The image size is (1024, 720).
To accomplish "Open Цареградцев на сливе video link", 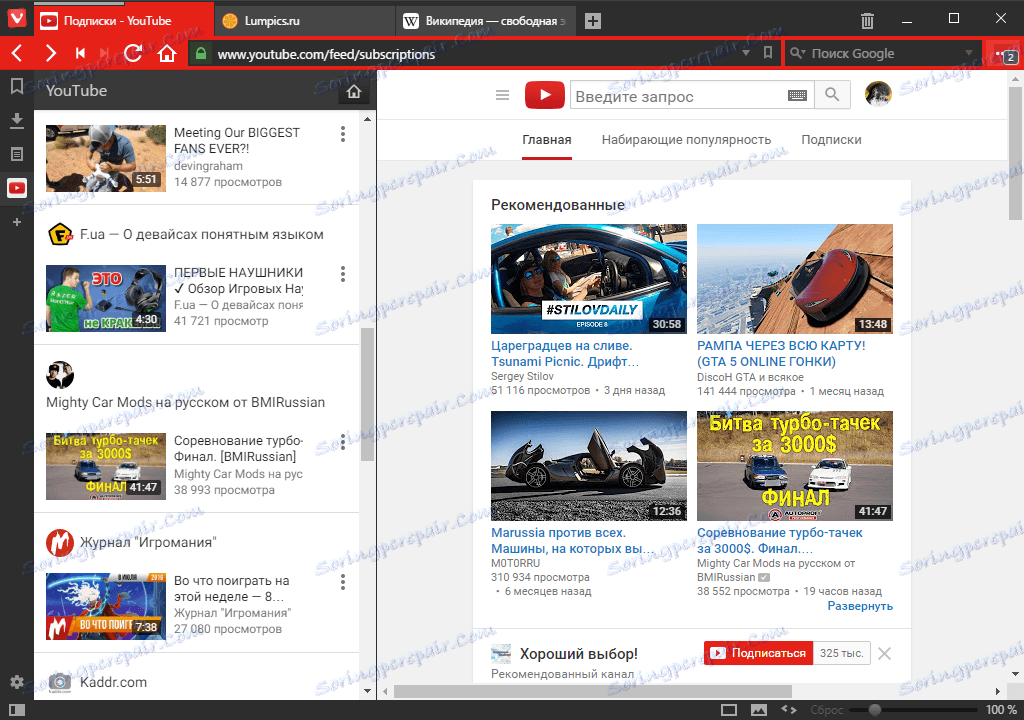I will (x=565, y=353).
